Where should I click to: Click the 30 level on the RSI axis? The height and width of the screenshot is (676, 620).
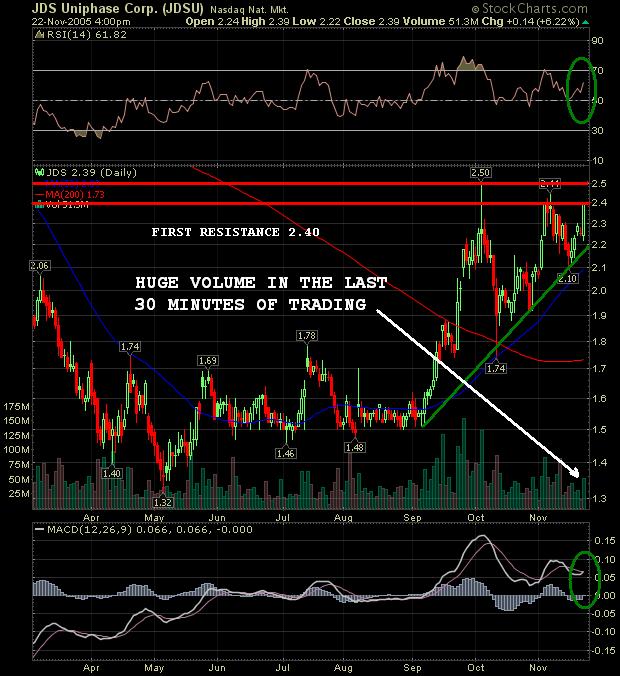coord(598,130)
